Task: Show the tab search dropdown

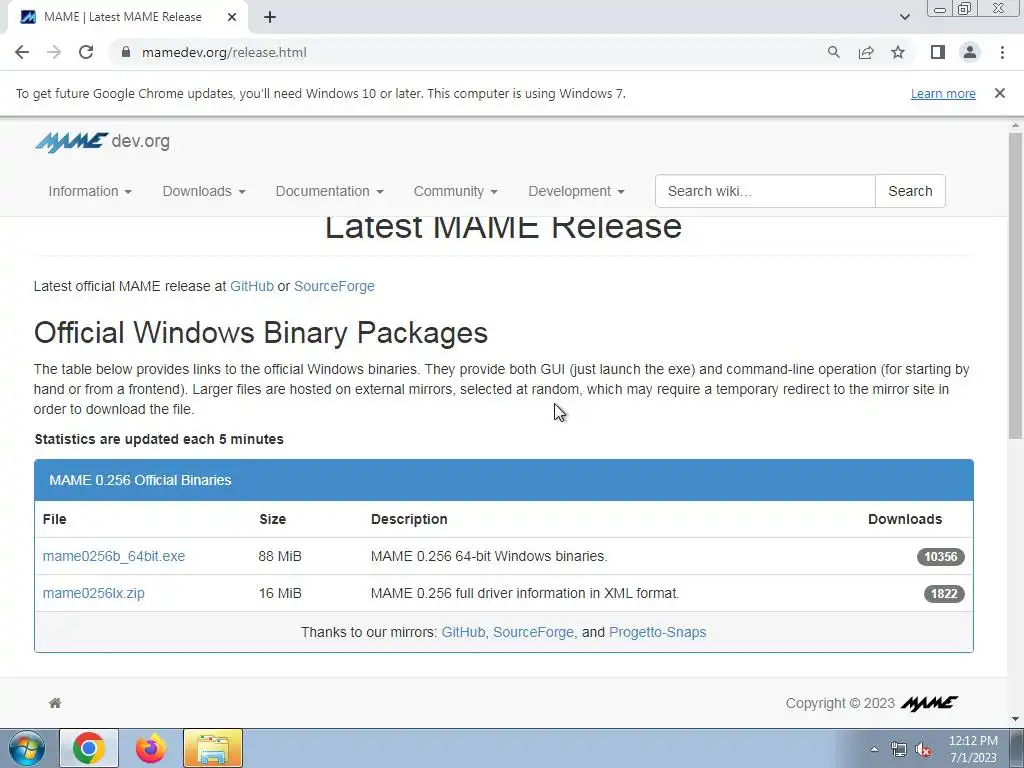Action: pyautogui.click(x=904, y=17)
